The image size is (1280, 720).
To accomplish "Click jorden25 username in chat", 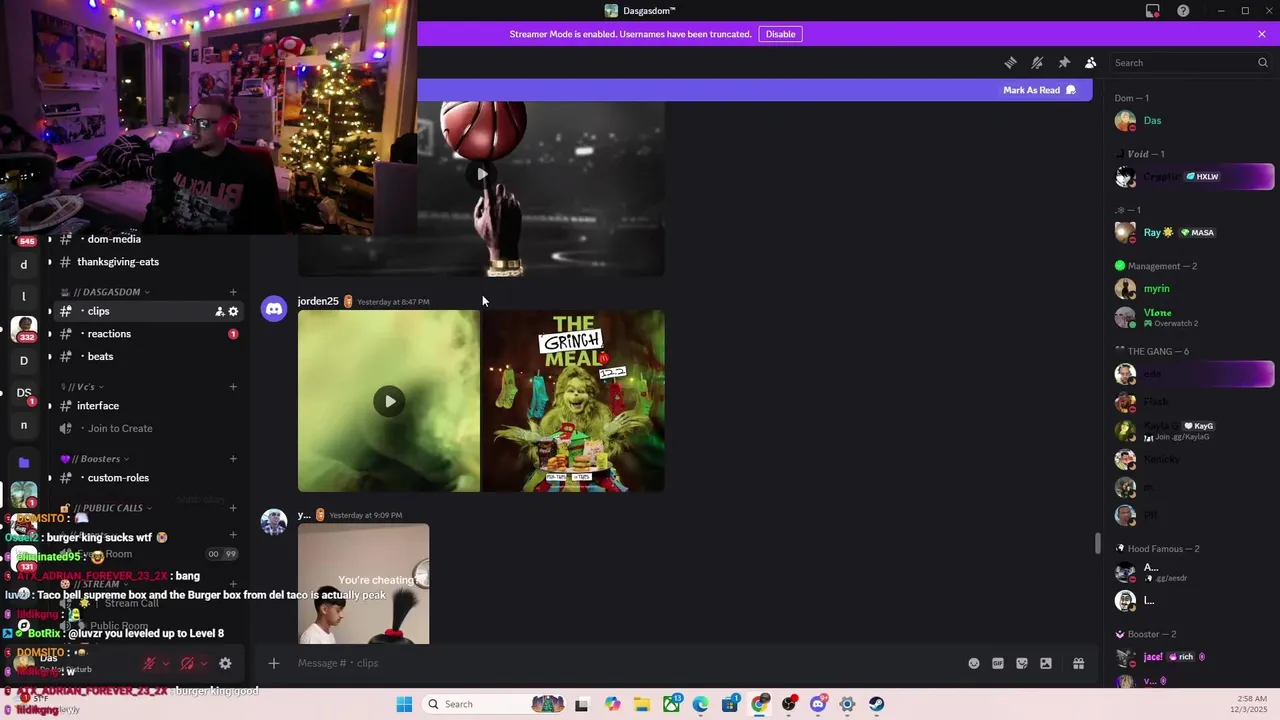I will pyautogui.click(x=318, y=301).
